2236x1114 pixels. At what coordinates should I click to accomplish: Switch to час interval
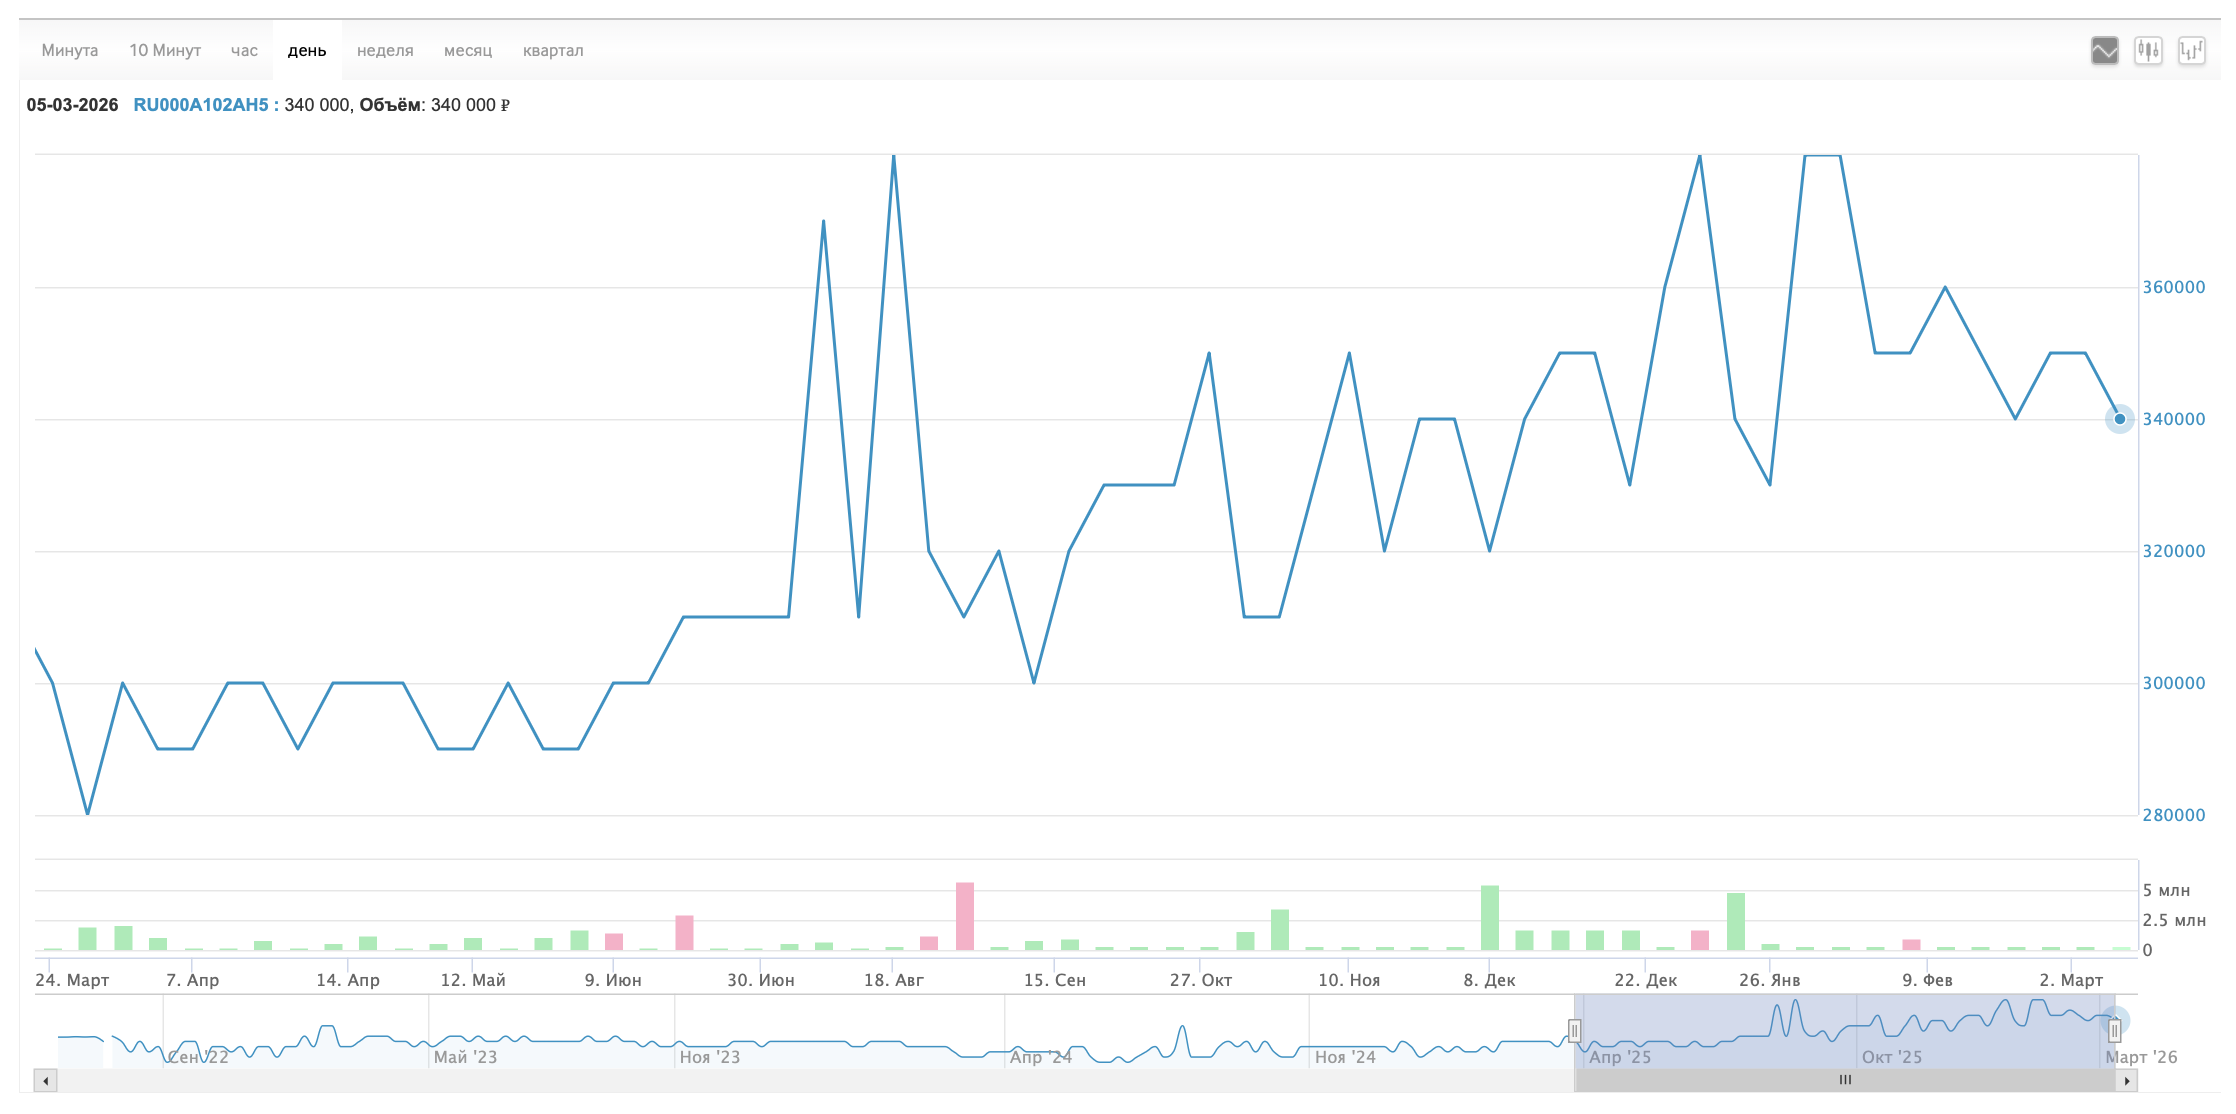tap(244, 51)
